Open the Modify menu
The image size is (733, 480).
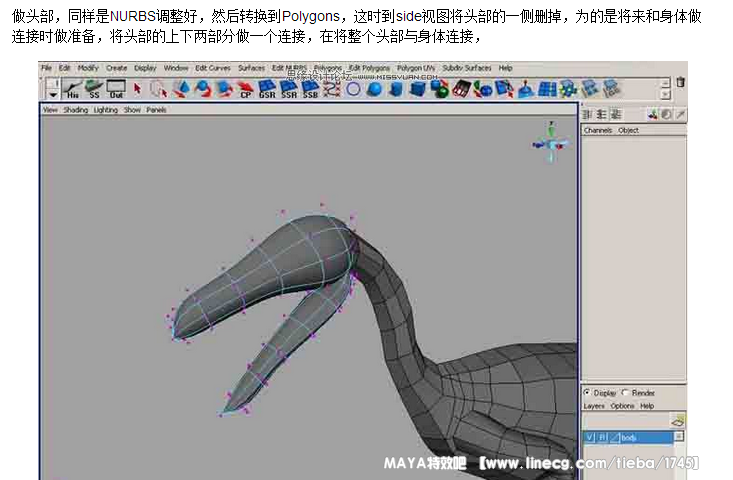tap(88, 68)
